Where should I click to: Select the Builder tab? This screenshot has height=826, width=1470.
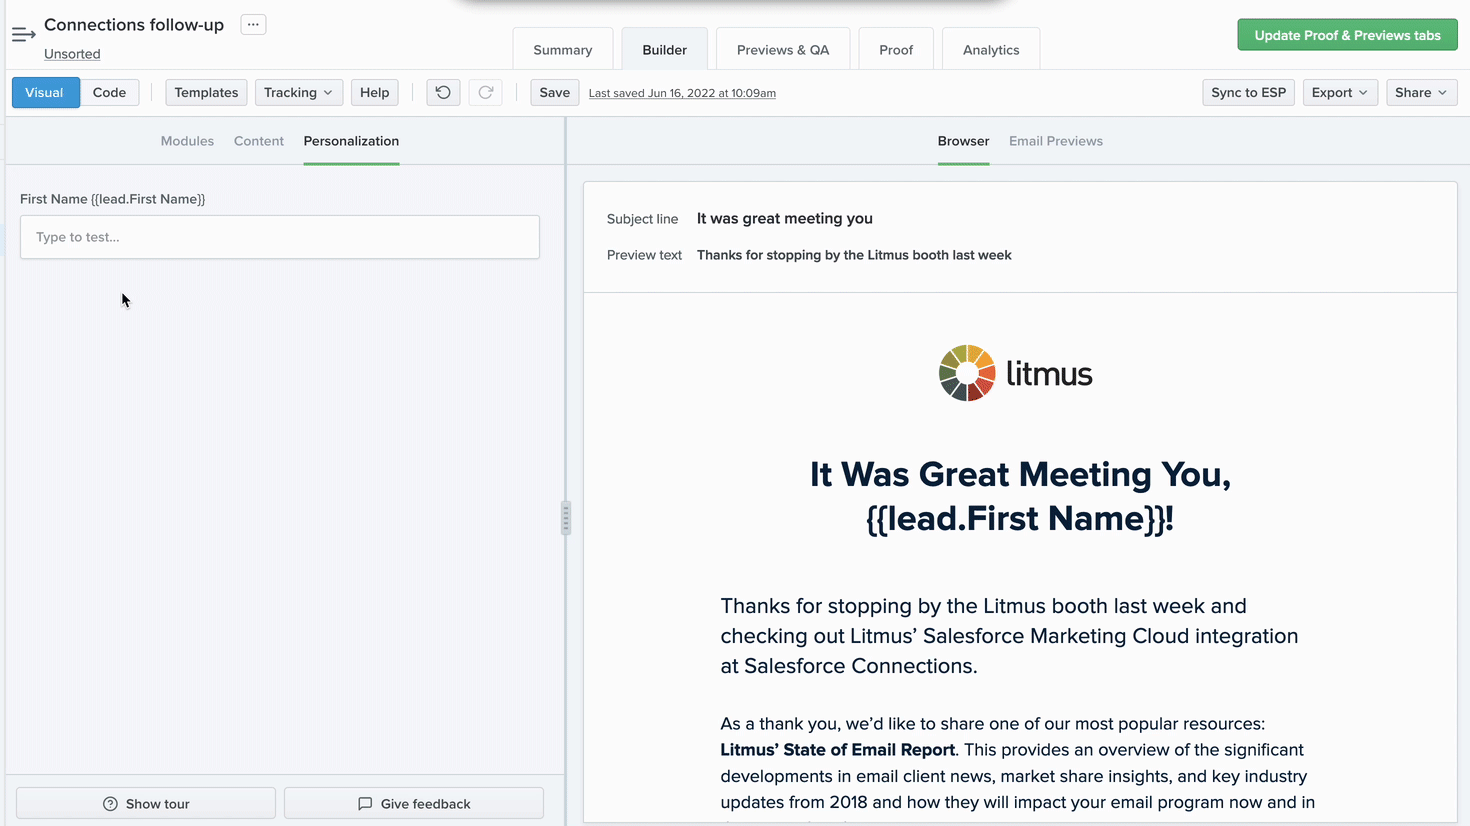pos(664,49)
